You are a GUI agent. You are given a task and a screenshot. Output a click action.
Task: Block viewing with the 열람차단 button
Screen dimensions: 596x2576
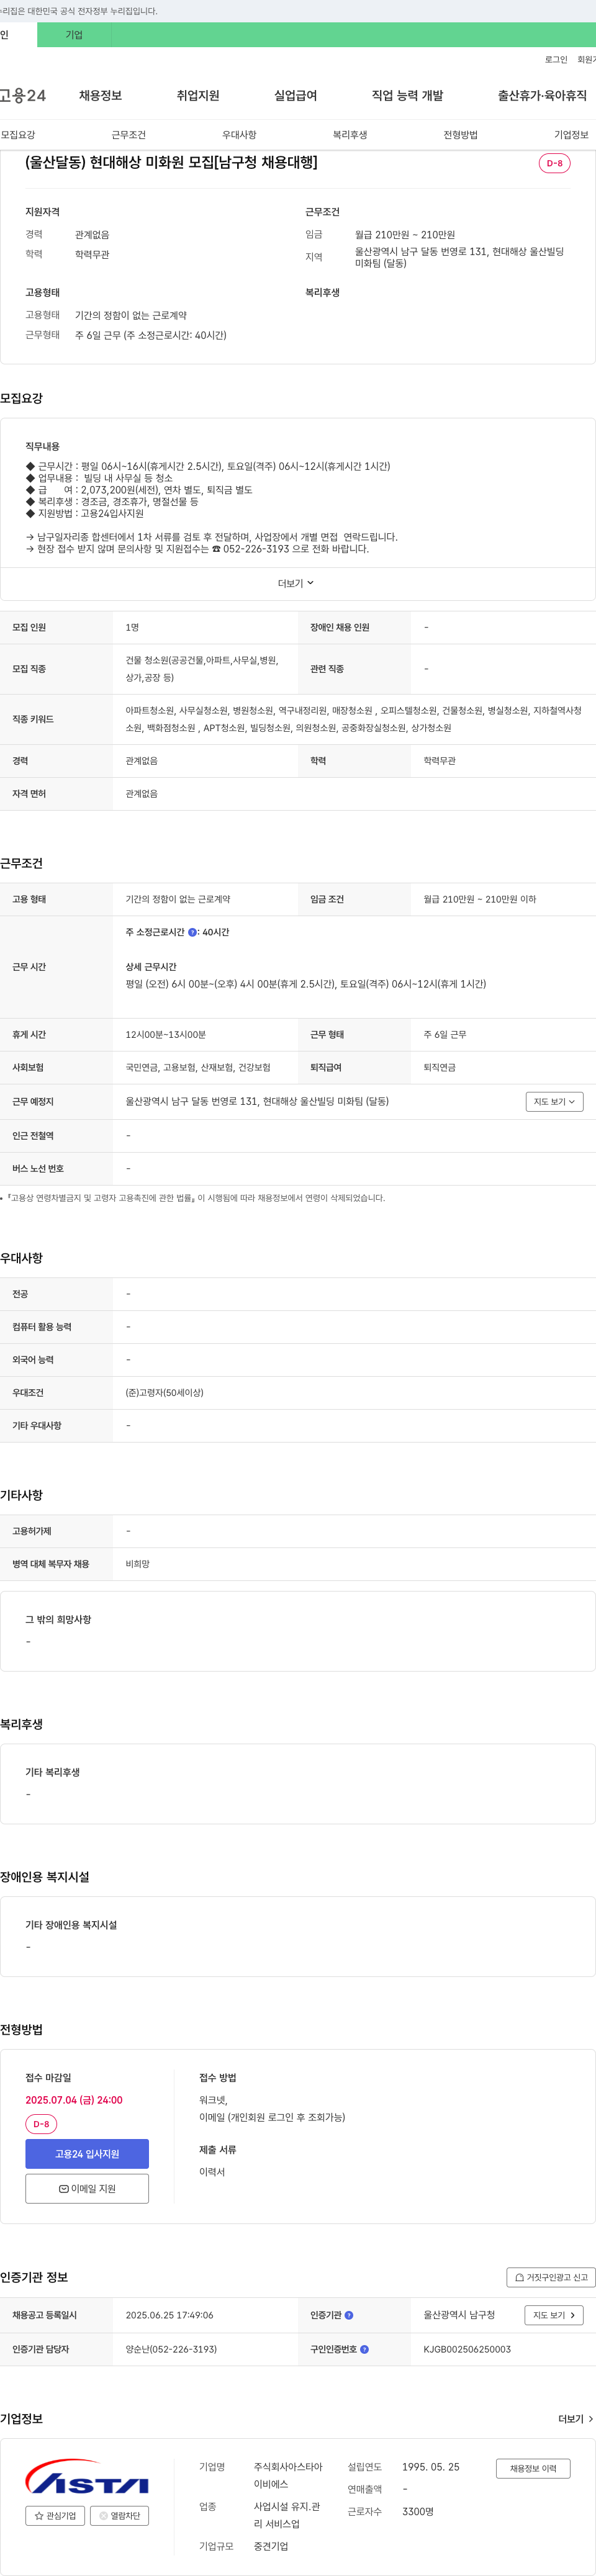point(120,2515)
